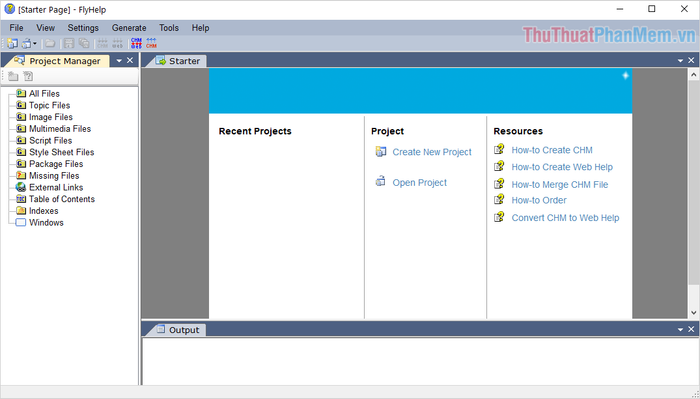This screenshot has width=700, height=399.
Task: Open the Convert CHM to Web Help link
Action: point(565,218)
